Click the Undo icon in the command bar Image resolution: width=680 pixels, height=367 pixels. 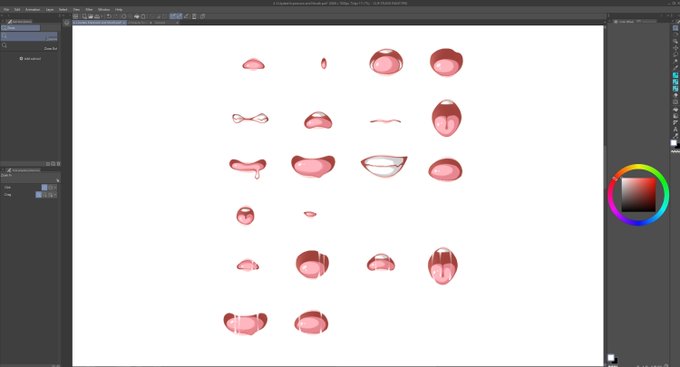(109, 16)
